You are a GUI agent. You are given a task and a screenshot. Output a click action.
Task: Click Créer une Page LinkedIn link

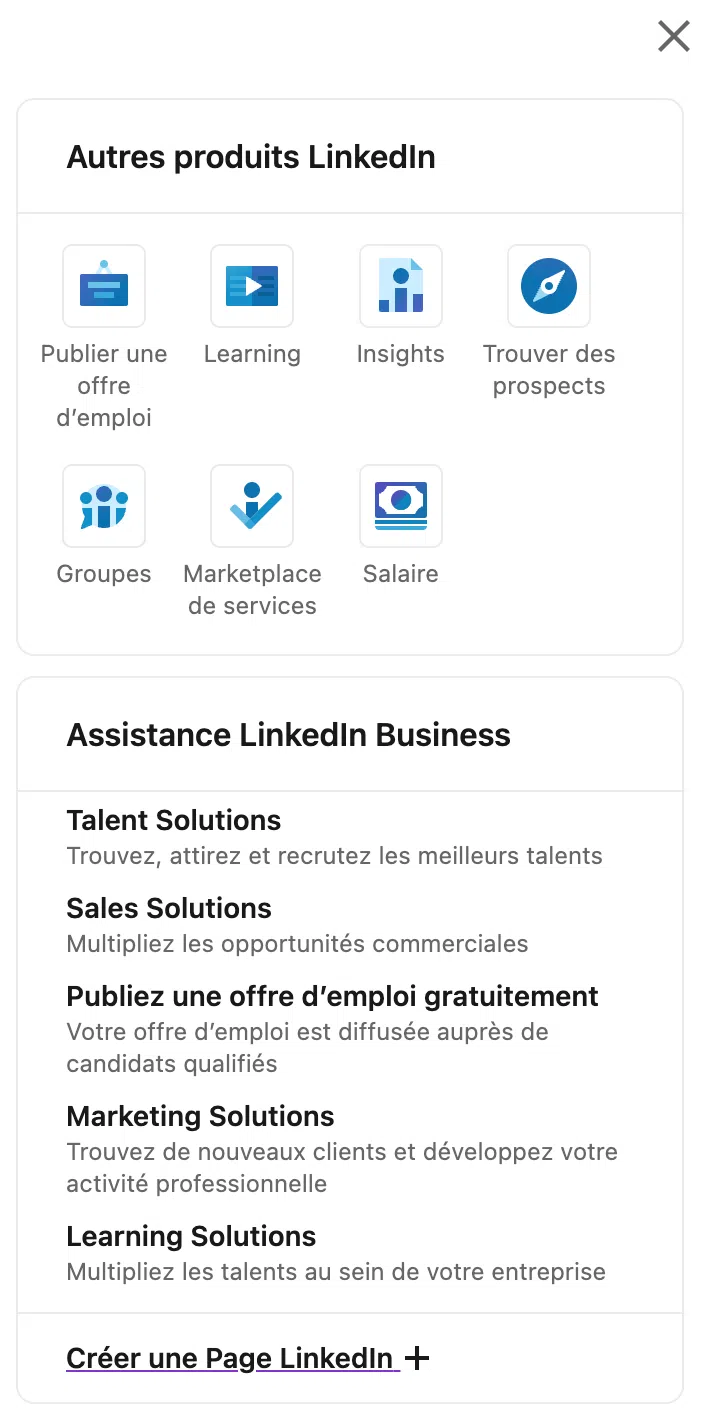pyautogui.click(x=231, y=1358)
